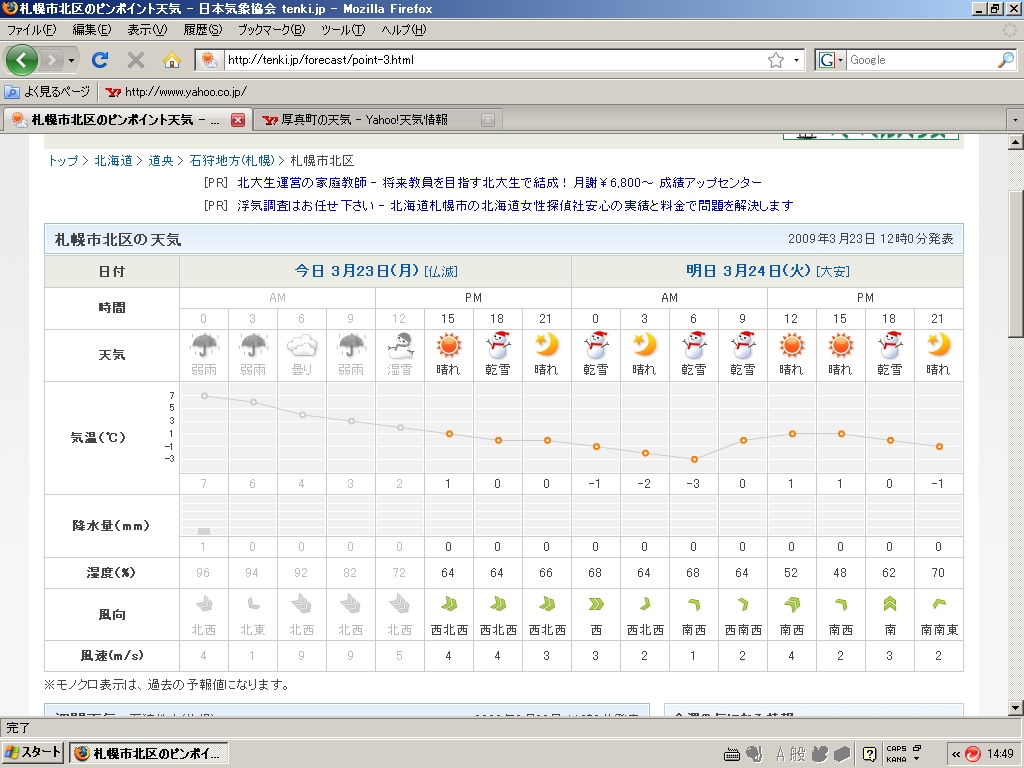The height and width of the screenshot is (768, 1024).
Task: Click the tenki.jp site favicon in address bar
Action: [x=209, y=60]
